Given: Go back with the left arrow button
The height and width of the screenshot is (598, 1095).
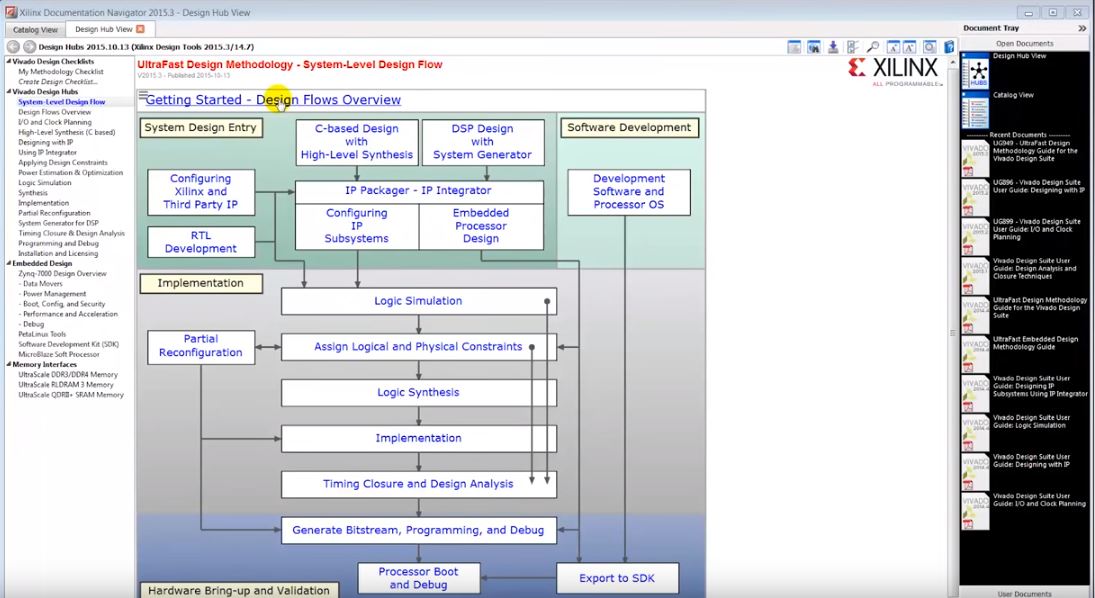Looking at the screenshot, I should 13,47.
